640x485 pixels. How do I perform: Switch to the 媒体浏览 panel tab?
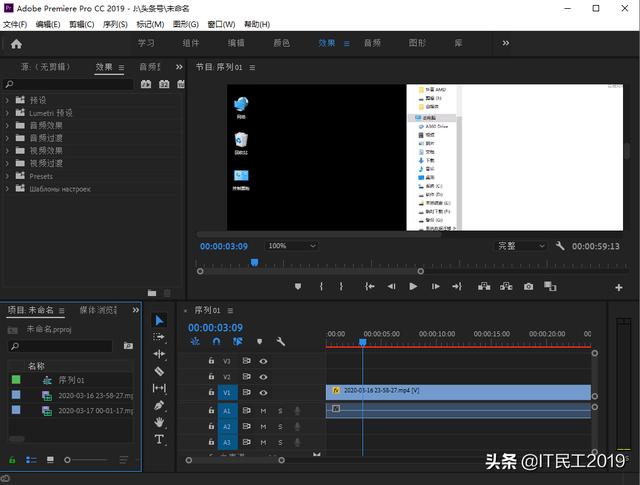click(98, 310)
